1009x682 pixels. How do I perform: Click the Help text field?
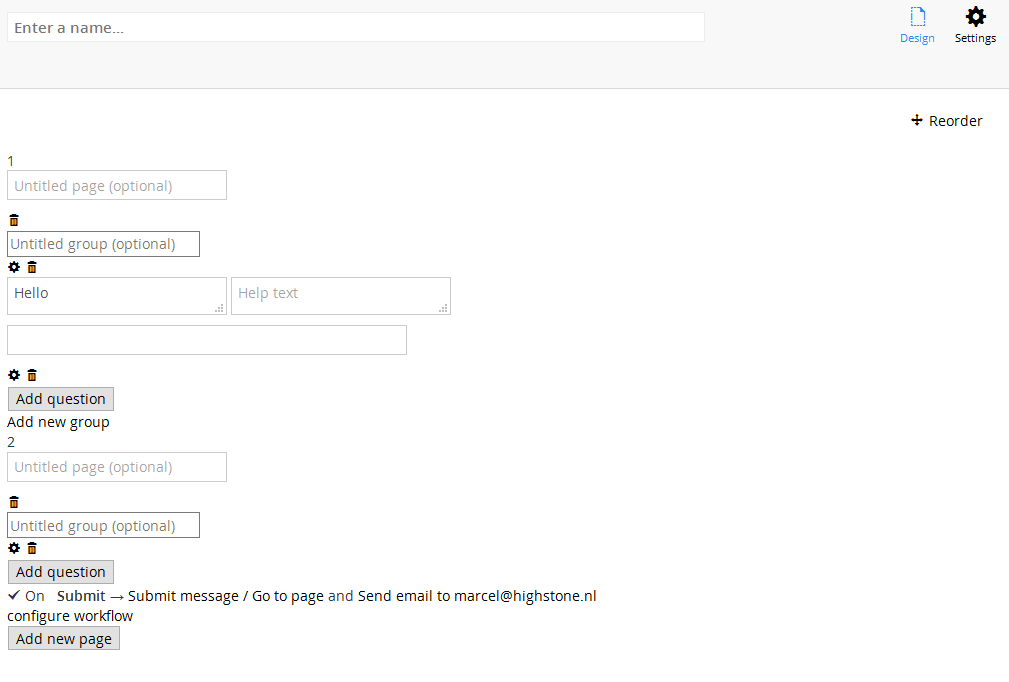(341, 296)
